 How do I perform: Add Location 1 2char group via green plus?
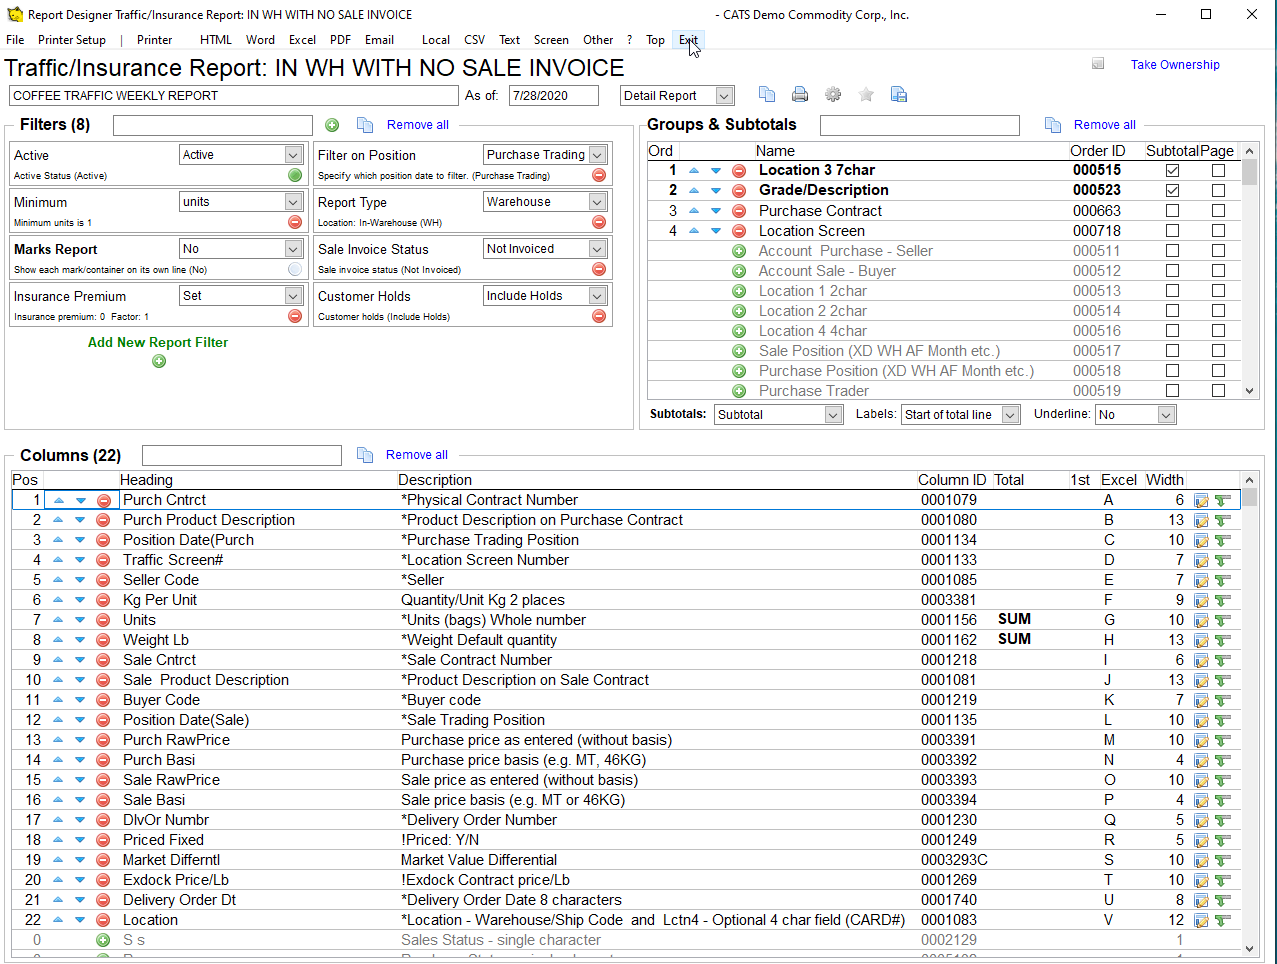[739, 291]
